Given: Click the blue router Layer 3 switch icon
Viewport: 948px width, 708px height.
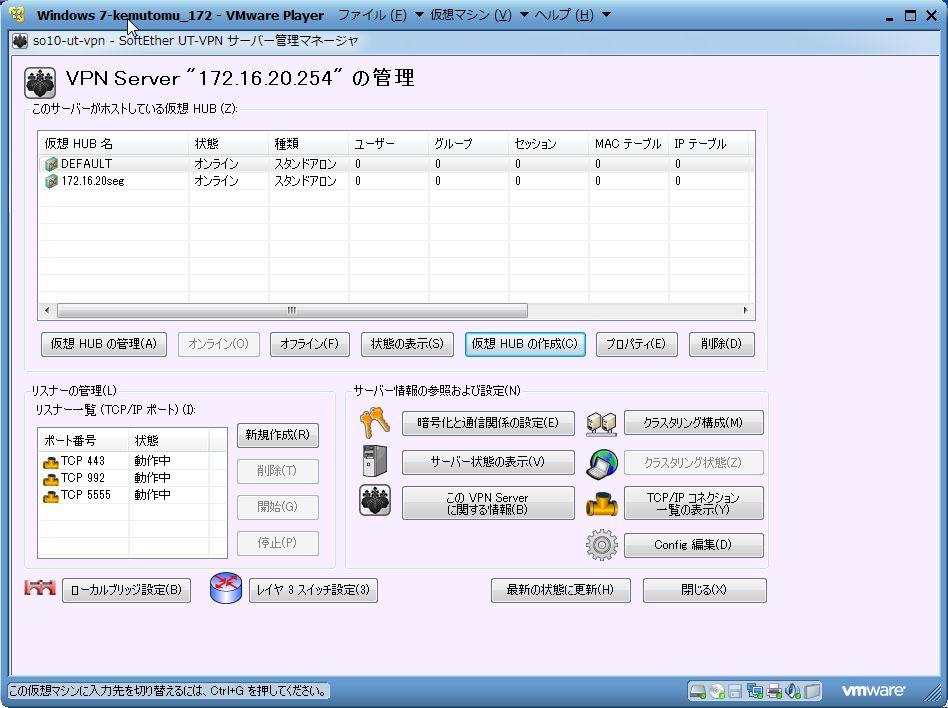Looking at the screenshot, I should pyautogui.click(x=226, y=588).
